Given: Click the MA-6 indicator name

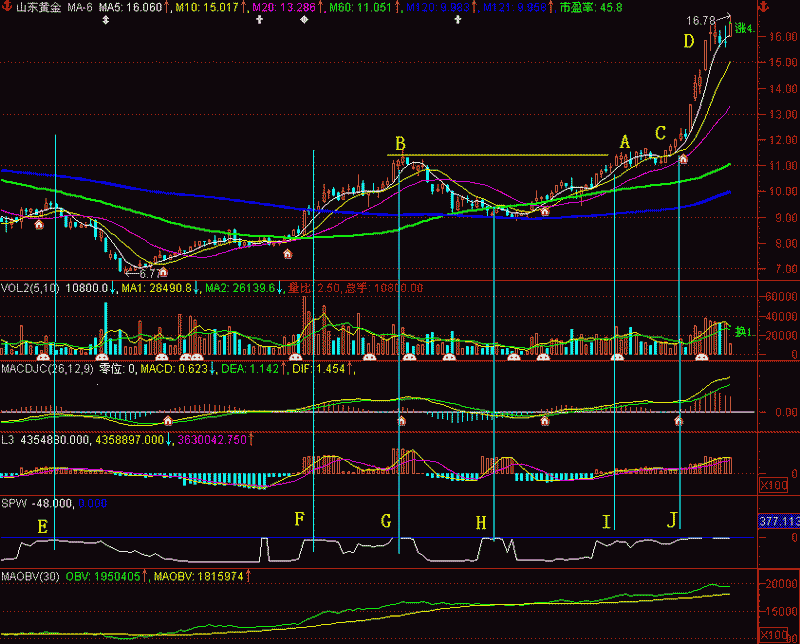Looking at the screenshot, I should coord(81,7).
